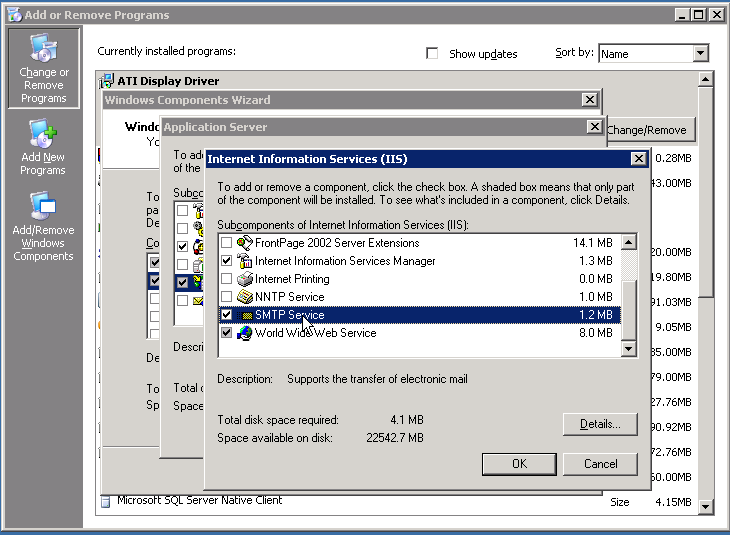Select the ATI Display Driver entry
This screenshot has height=535, width=730.
(x=168, y=81)
